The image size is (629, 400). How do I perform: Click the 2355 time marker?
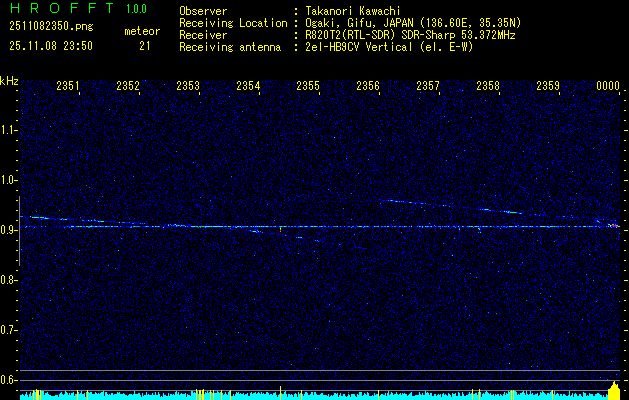(308, 87)
